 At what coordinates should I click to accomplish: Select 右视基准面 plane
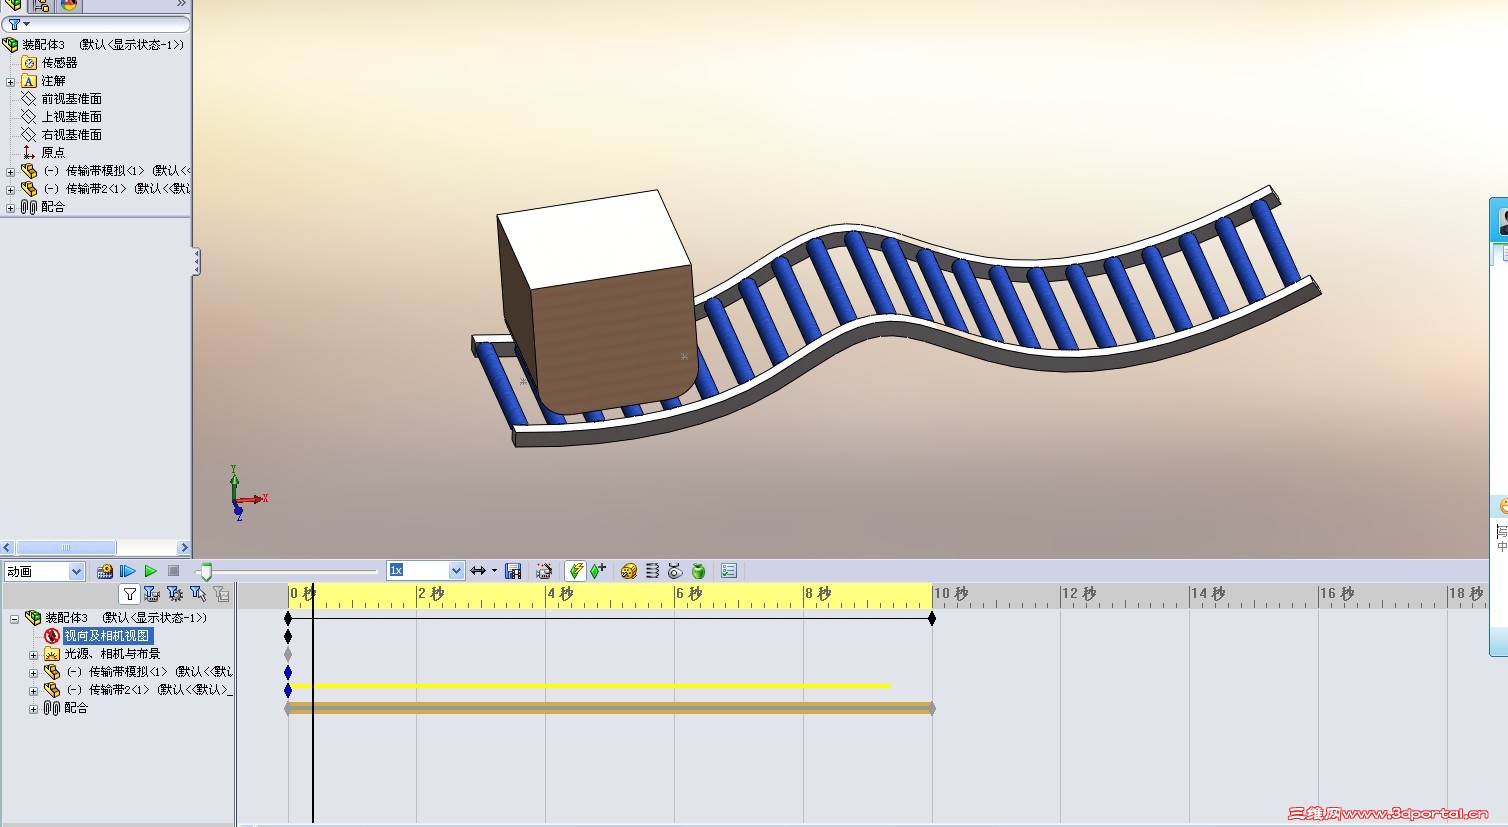[x=62, y=135]
